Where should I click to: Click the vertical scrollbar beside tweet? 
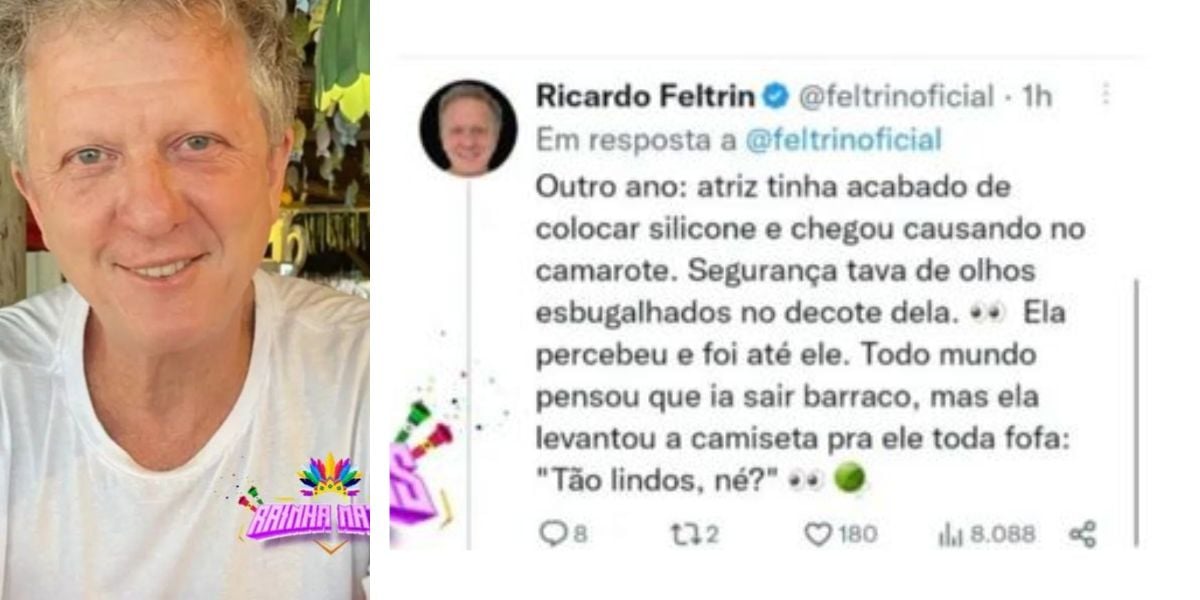click(x=1137, y=412)
